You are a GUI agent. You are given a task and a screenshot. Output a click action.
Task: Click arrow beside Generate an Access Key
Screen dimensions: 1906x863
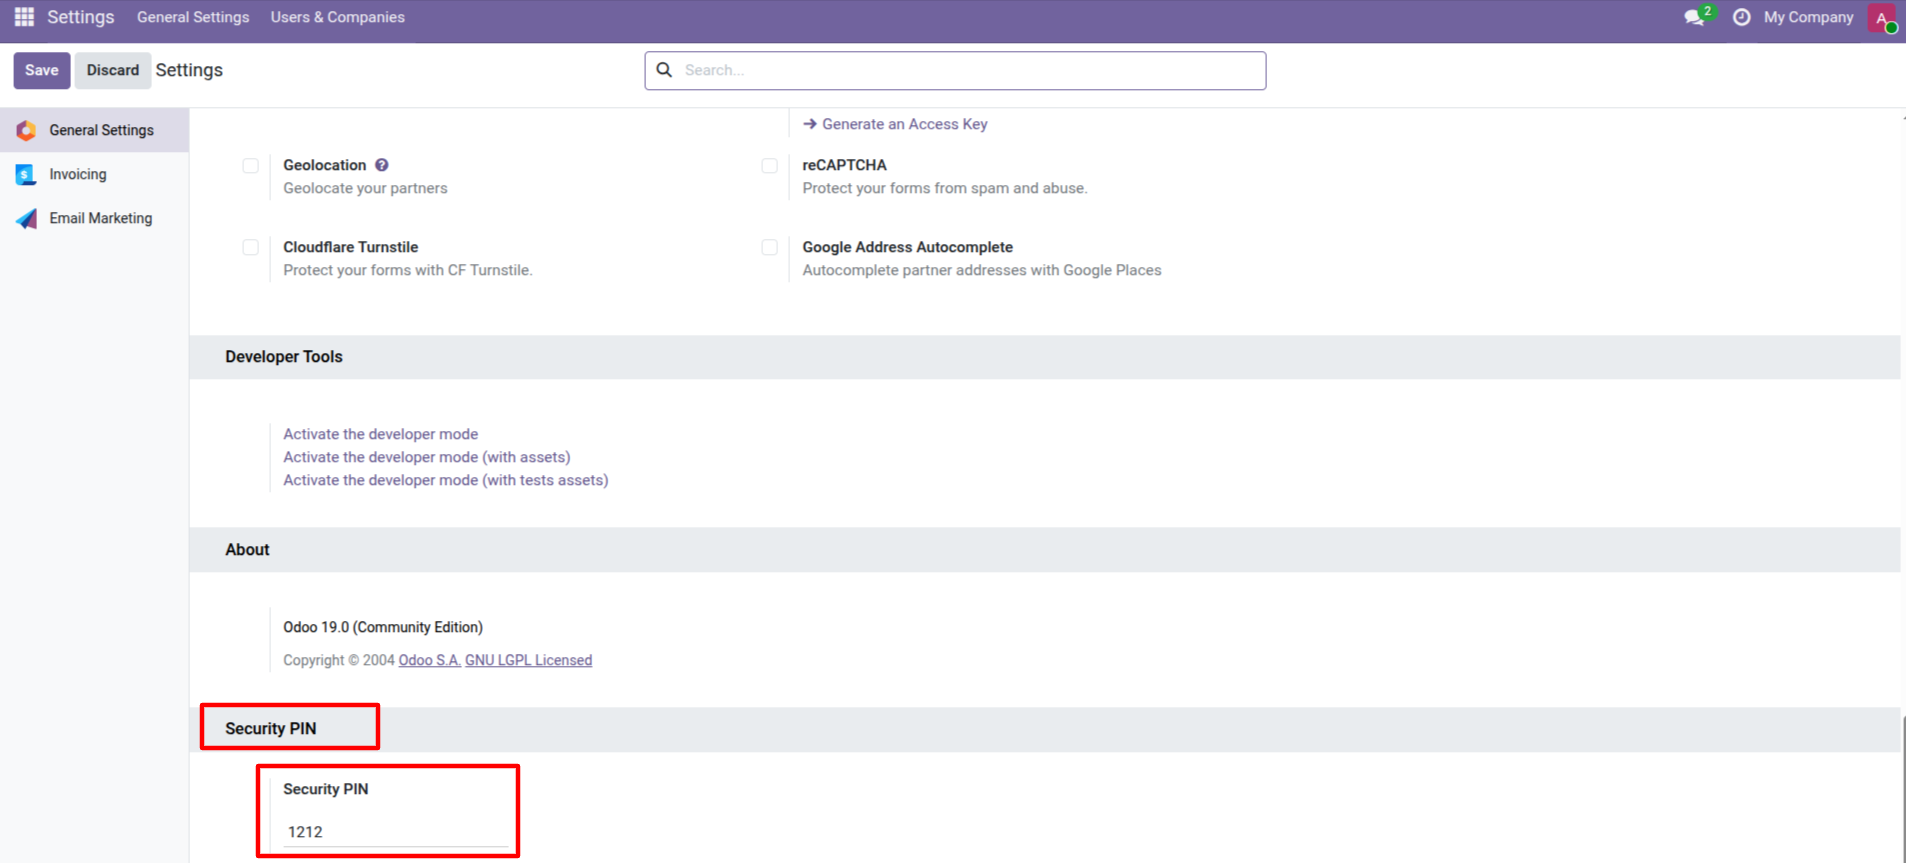coord(810,124)
